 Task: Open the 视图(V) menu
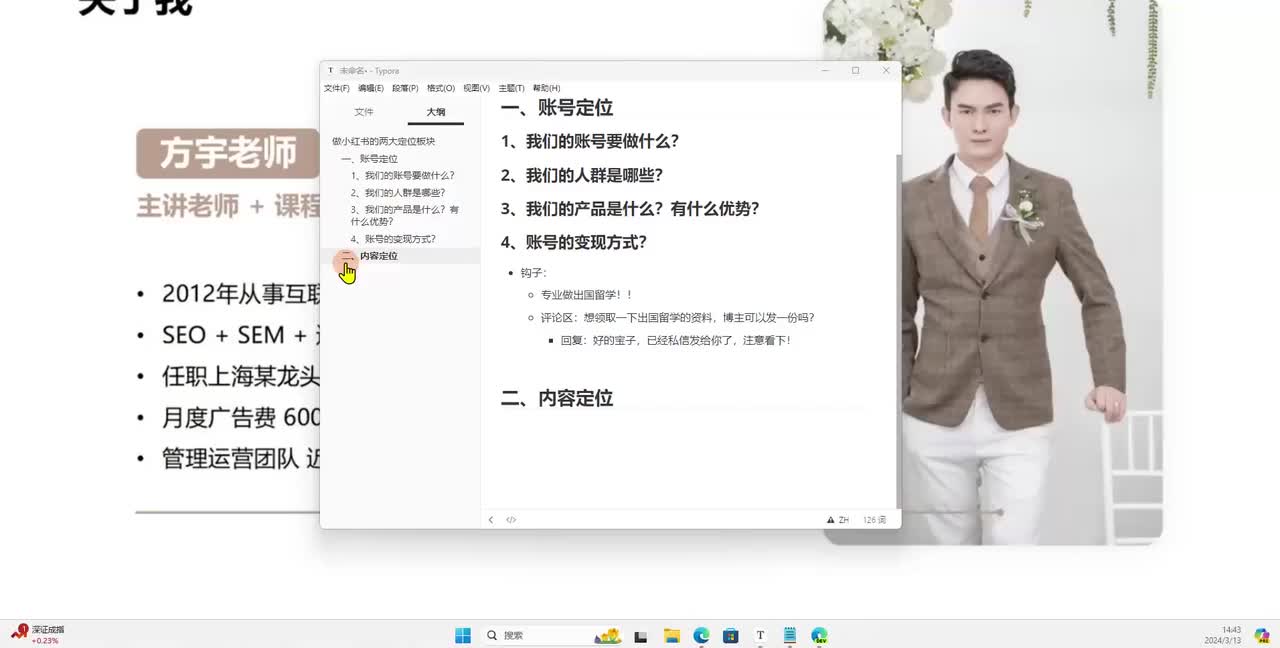tap(476, 88)
